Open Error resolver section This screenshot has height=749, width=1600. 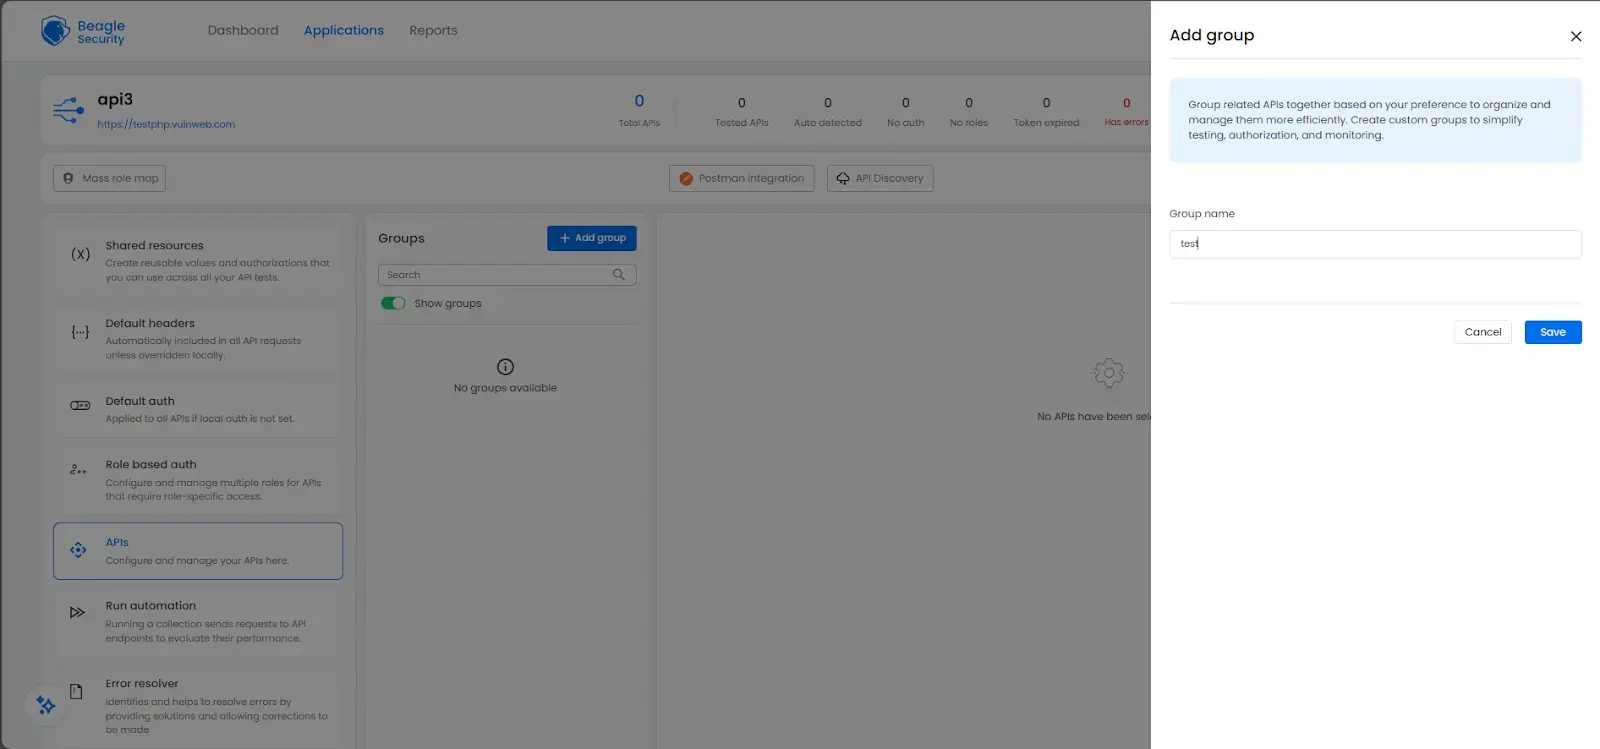pos(198,705)
